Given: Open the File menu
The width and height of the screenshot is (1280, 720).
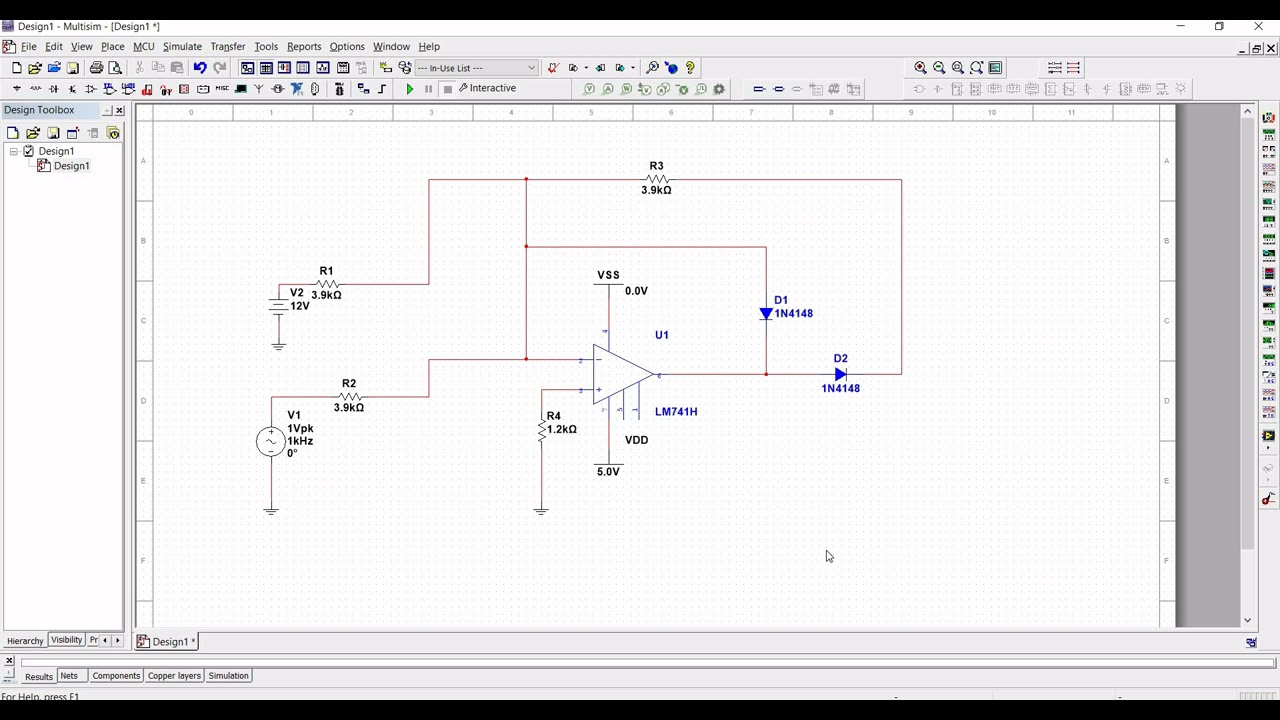Looking at the screenshot, I should (x=29, y=47).
